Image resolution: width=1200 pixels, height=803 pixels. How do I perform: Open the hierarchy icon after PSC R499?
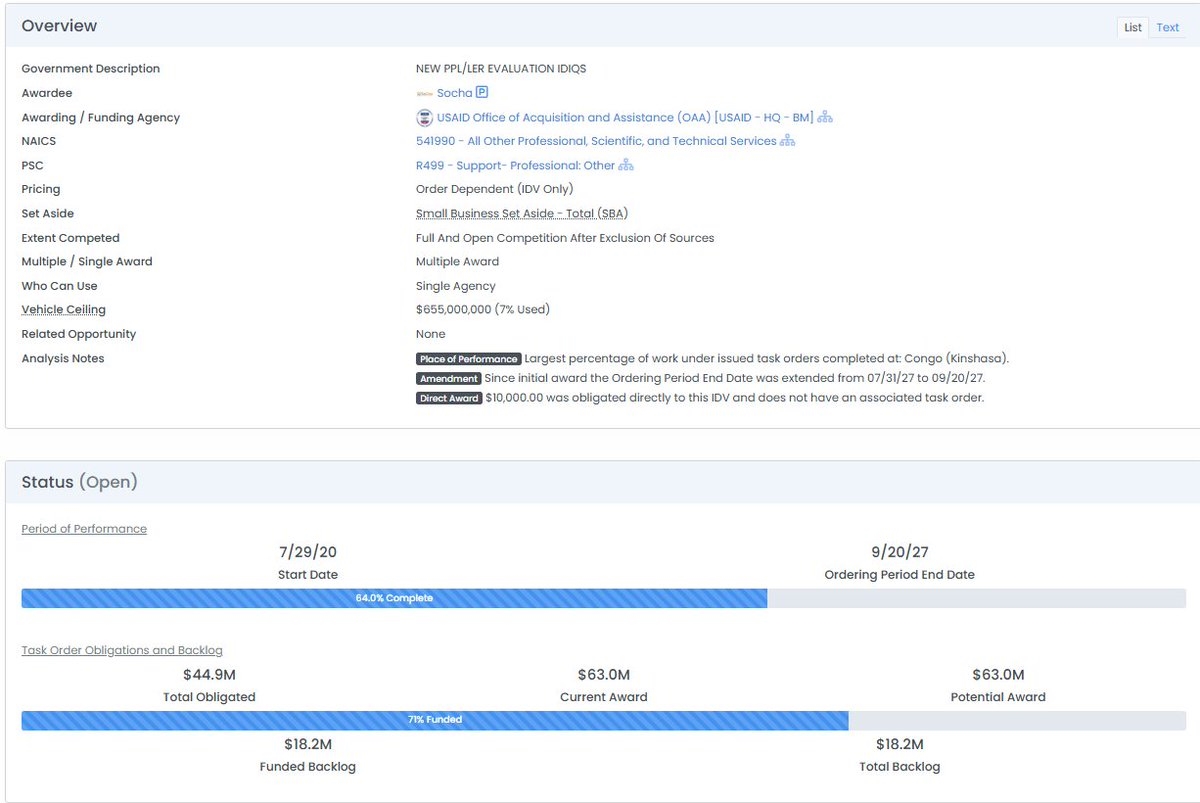626,165
